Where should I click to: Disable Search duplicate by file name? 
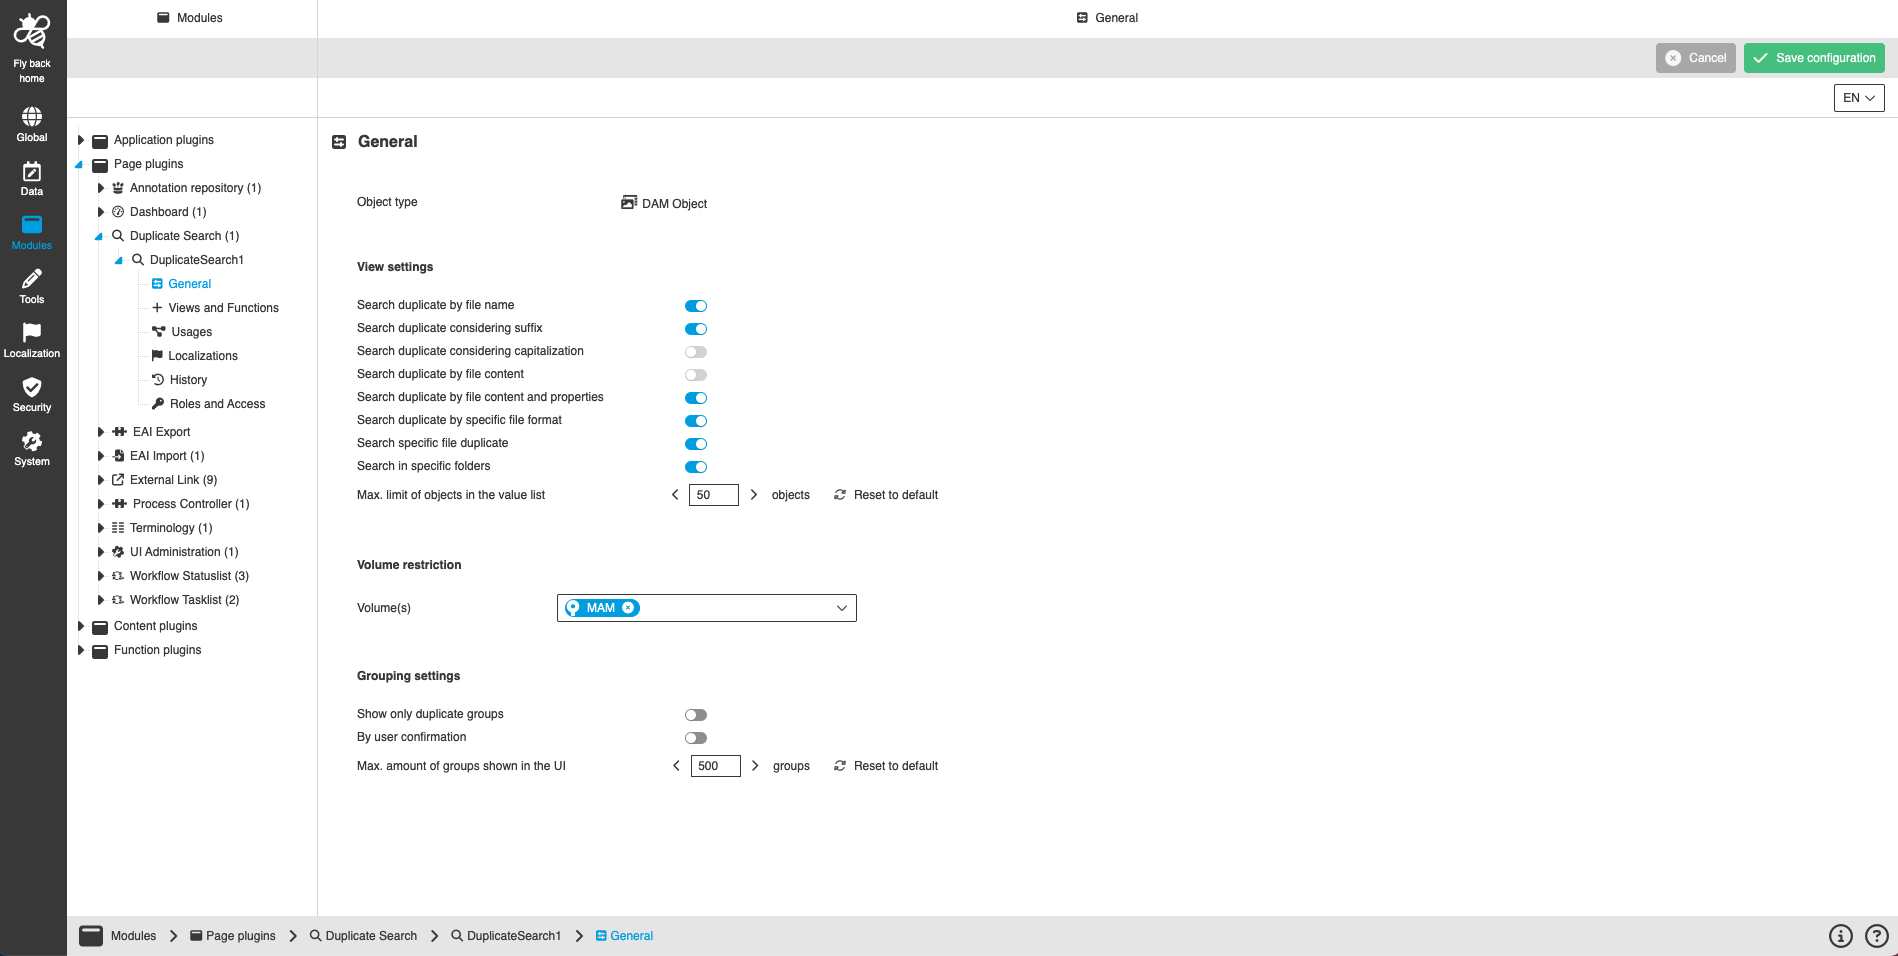point(696,306)
